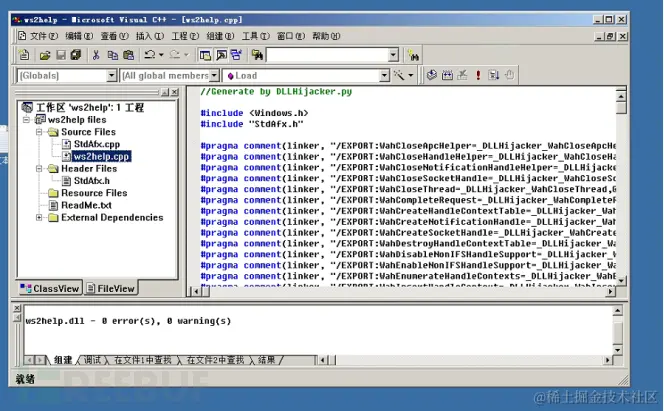Click the Redo arrow icon

coord(174,55)
